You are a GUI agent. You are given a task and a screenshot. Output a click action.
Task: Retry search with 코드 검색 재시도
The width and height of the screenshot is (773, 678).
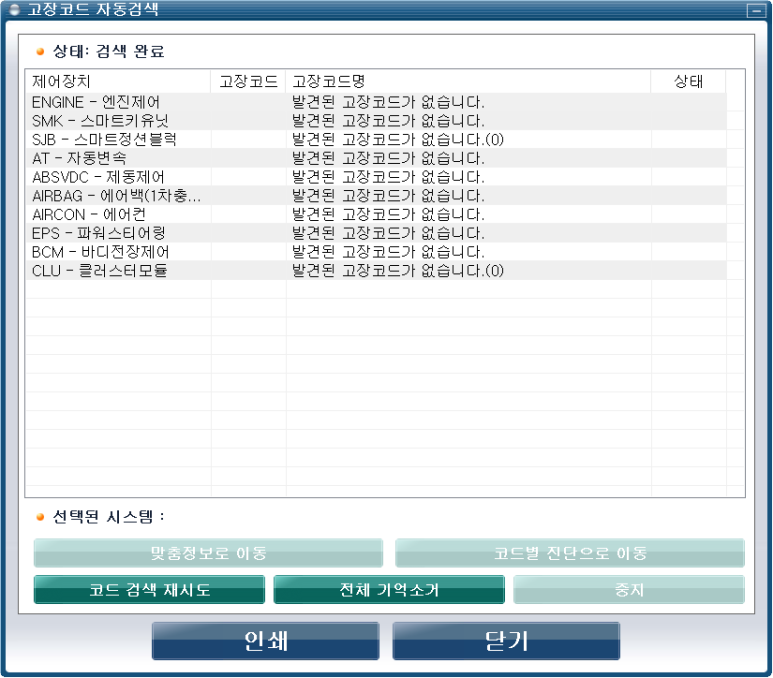[149, 589]
